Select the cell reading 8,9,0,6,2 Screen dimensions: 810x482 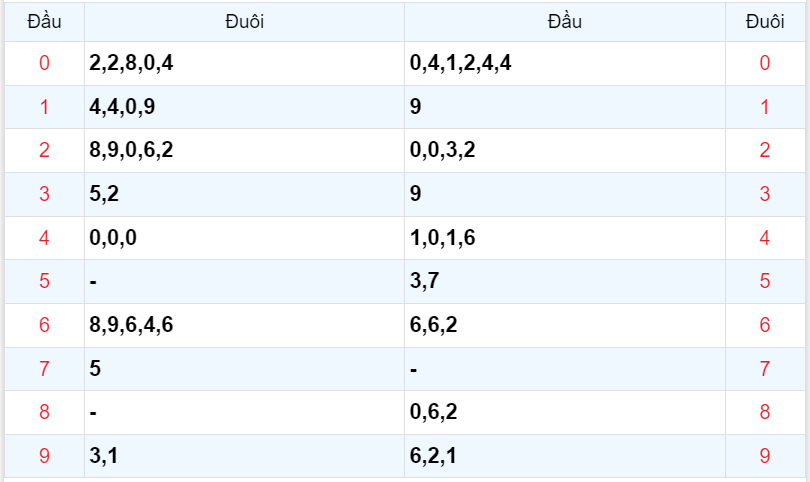point(131,151)
